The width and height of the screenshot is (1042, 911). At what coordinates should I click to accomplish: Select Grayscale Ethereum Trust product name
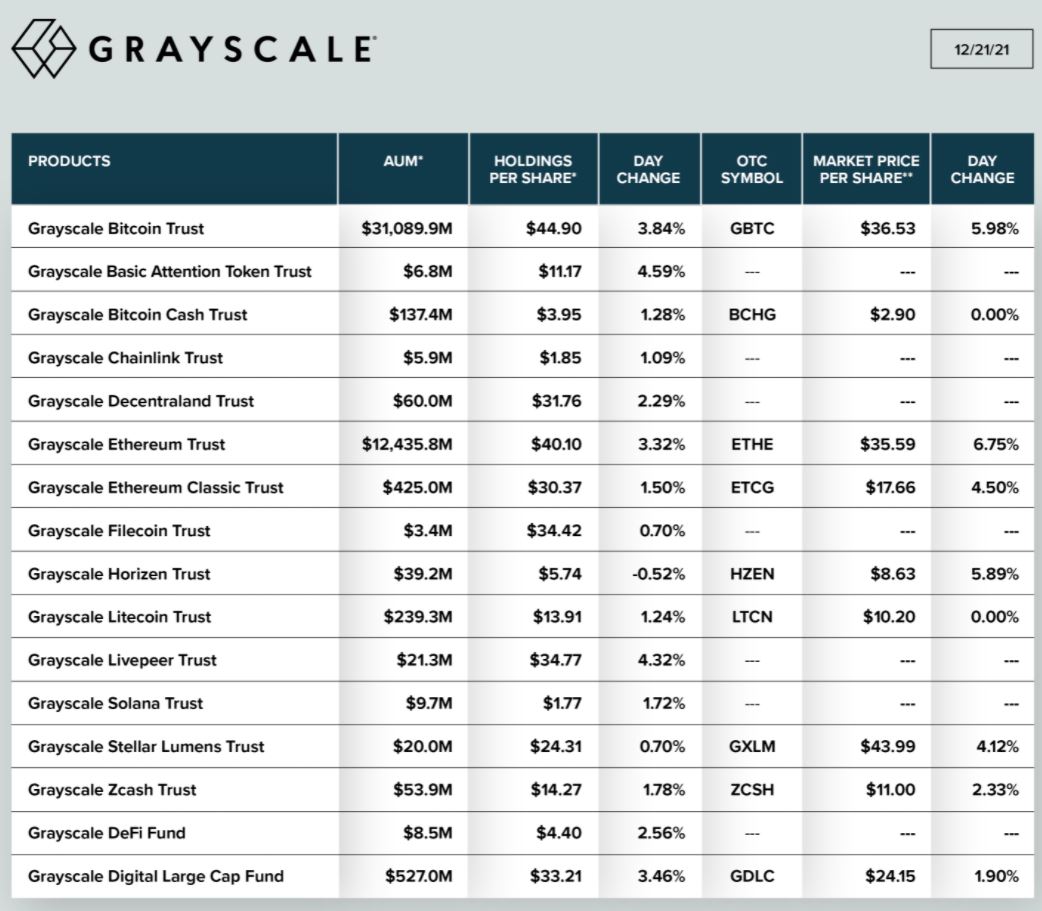pos(127,445)
